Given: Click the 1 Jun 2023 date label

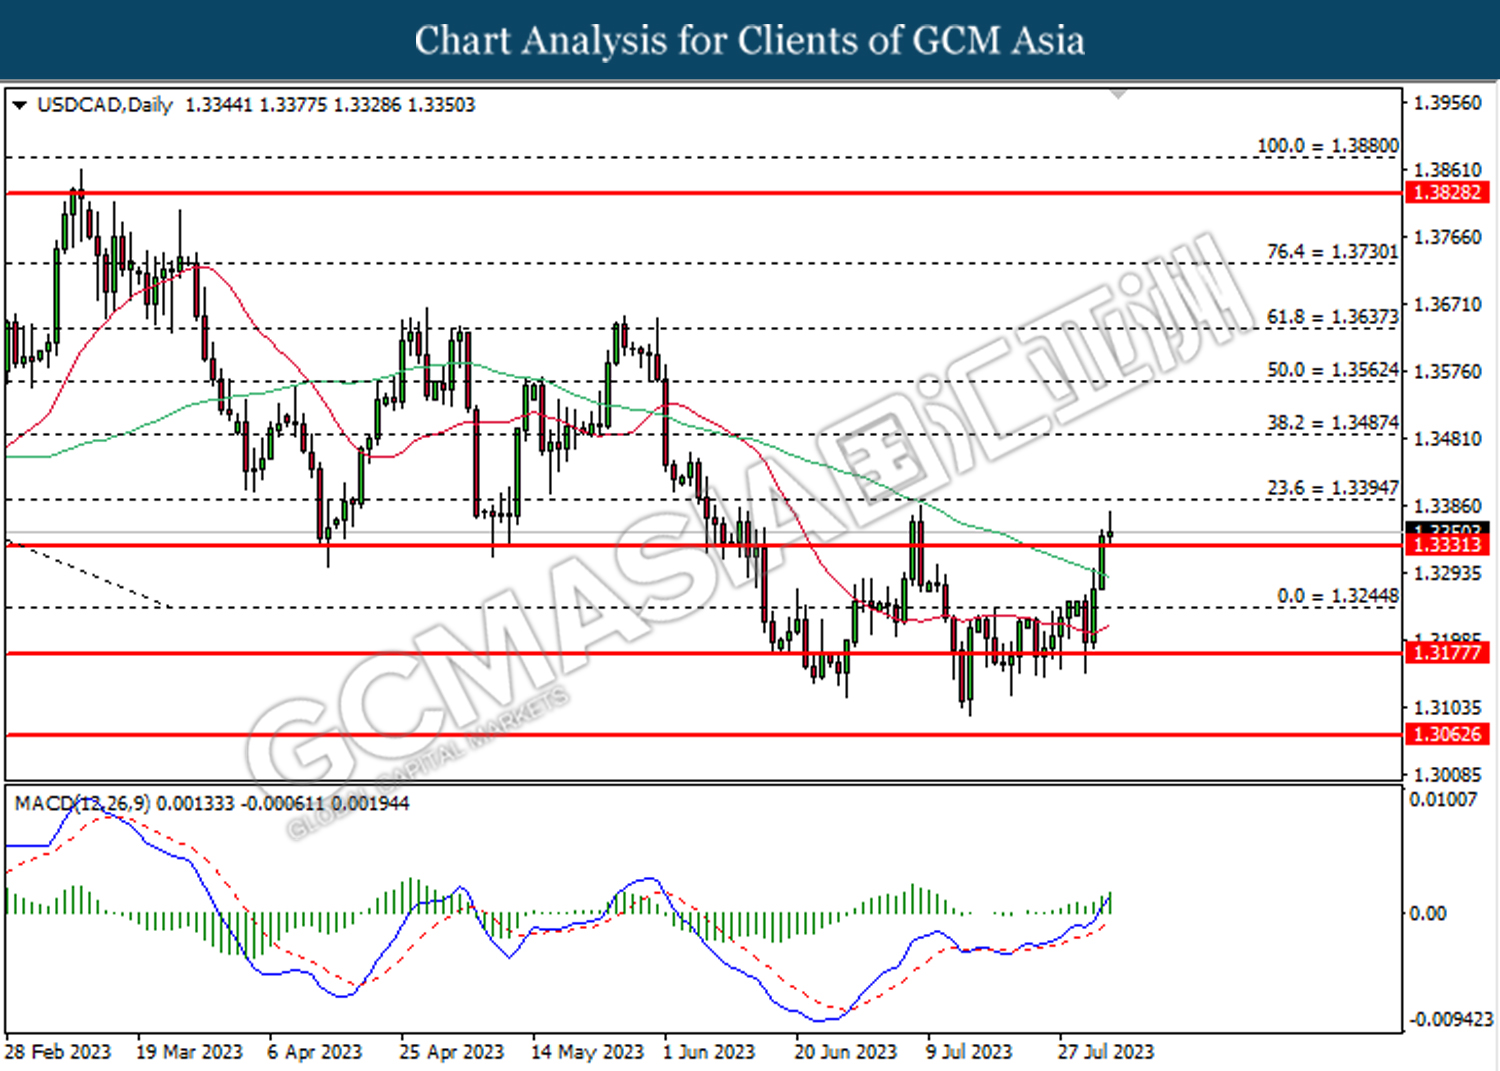Looking at the screenshot, I should click(709, 1052).
